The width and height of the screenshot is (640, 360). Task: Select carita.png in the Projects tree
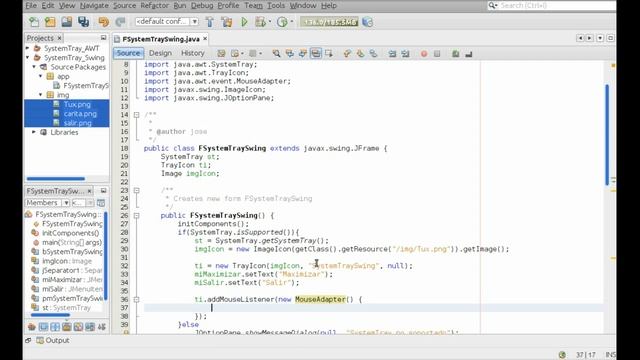point(80,114)
